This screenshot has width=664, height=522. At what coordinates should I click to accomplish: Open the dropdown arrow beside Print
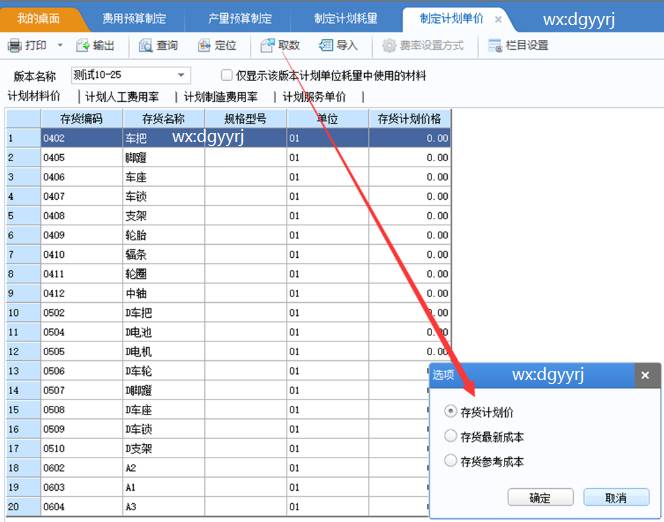click(x=60, y=46)
